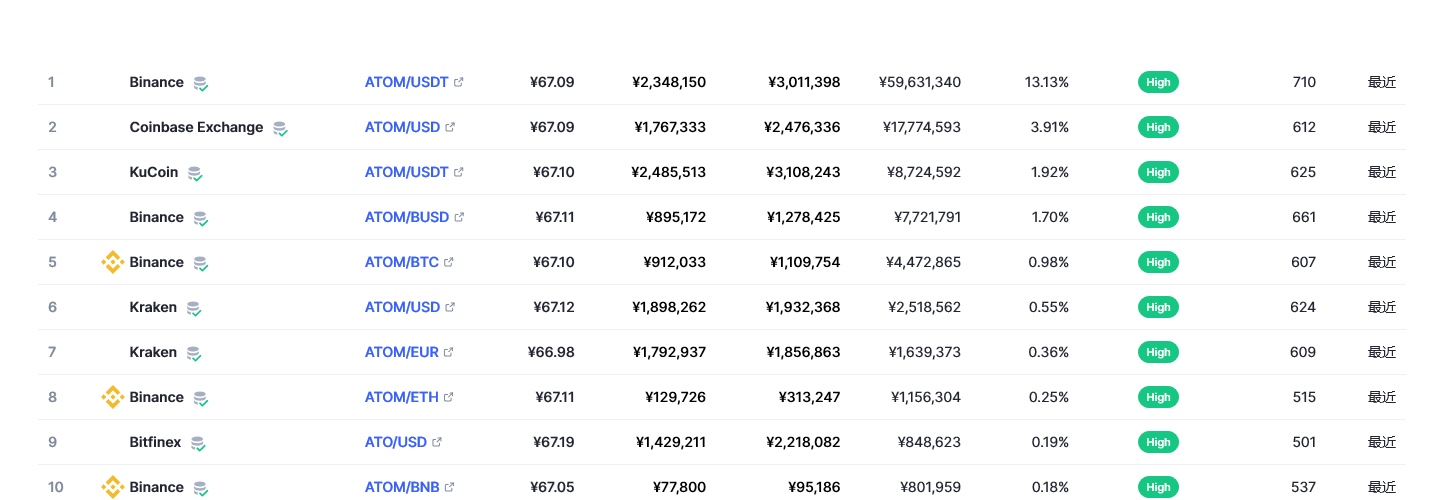1450x500 pixels.
Task: Click the High badge in row 7
Action: 1158,352
